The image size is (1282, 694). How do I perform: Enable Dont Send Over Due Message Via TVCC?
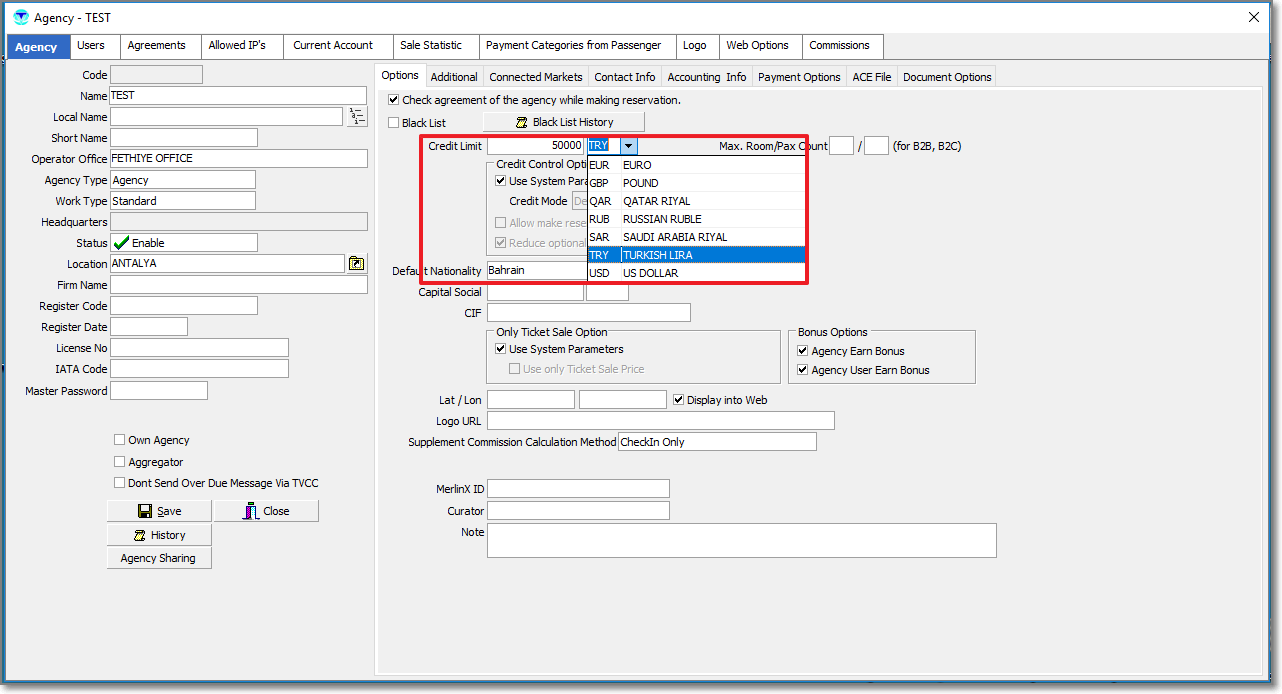[120, 483]
